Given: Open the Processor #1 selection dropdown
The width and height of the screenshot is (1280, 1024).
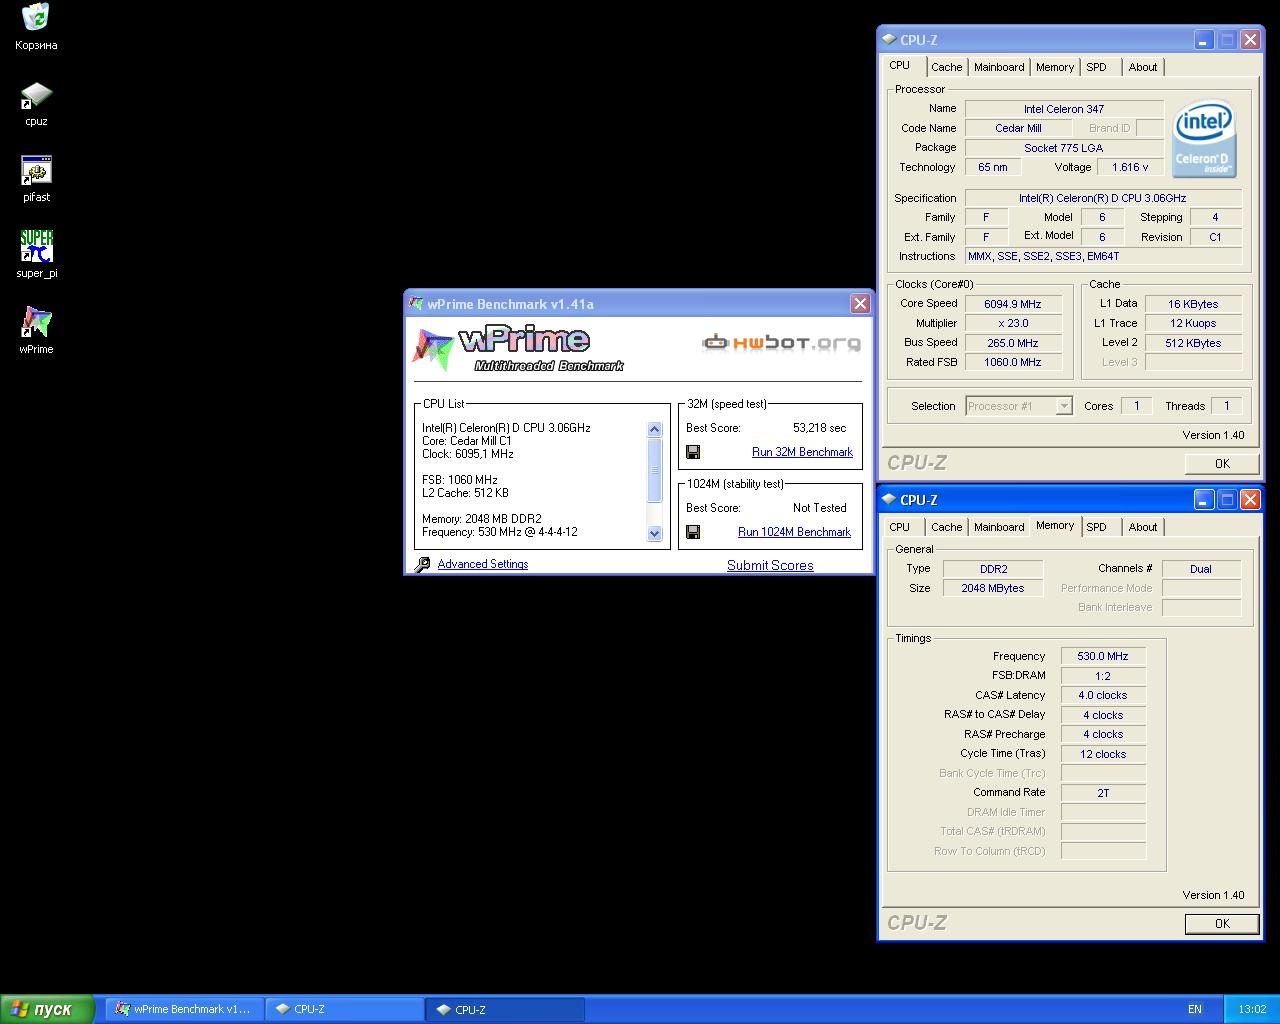Looking at the screenshot, I should (1064, 406).
